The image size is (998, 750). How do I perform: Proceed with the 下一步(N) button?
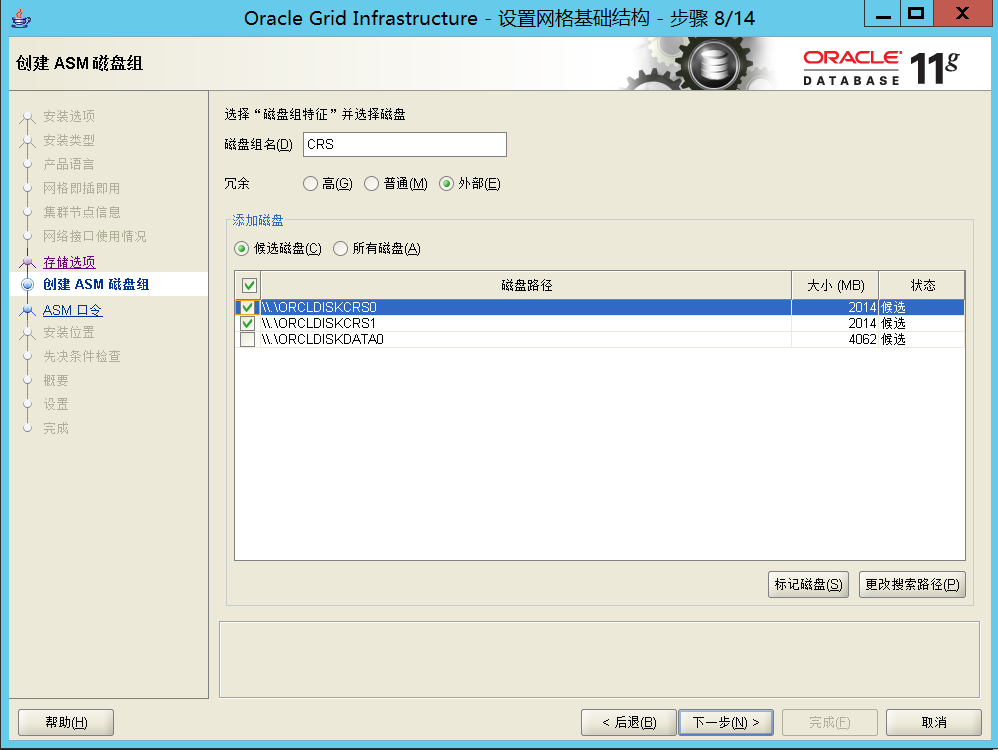[x=726, y=723]
